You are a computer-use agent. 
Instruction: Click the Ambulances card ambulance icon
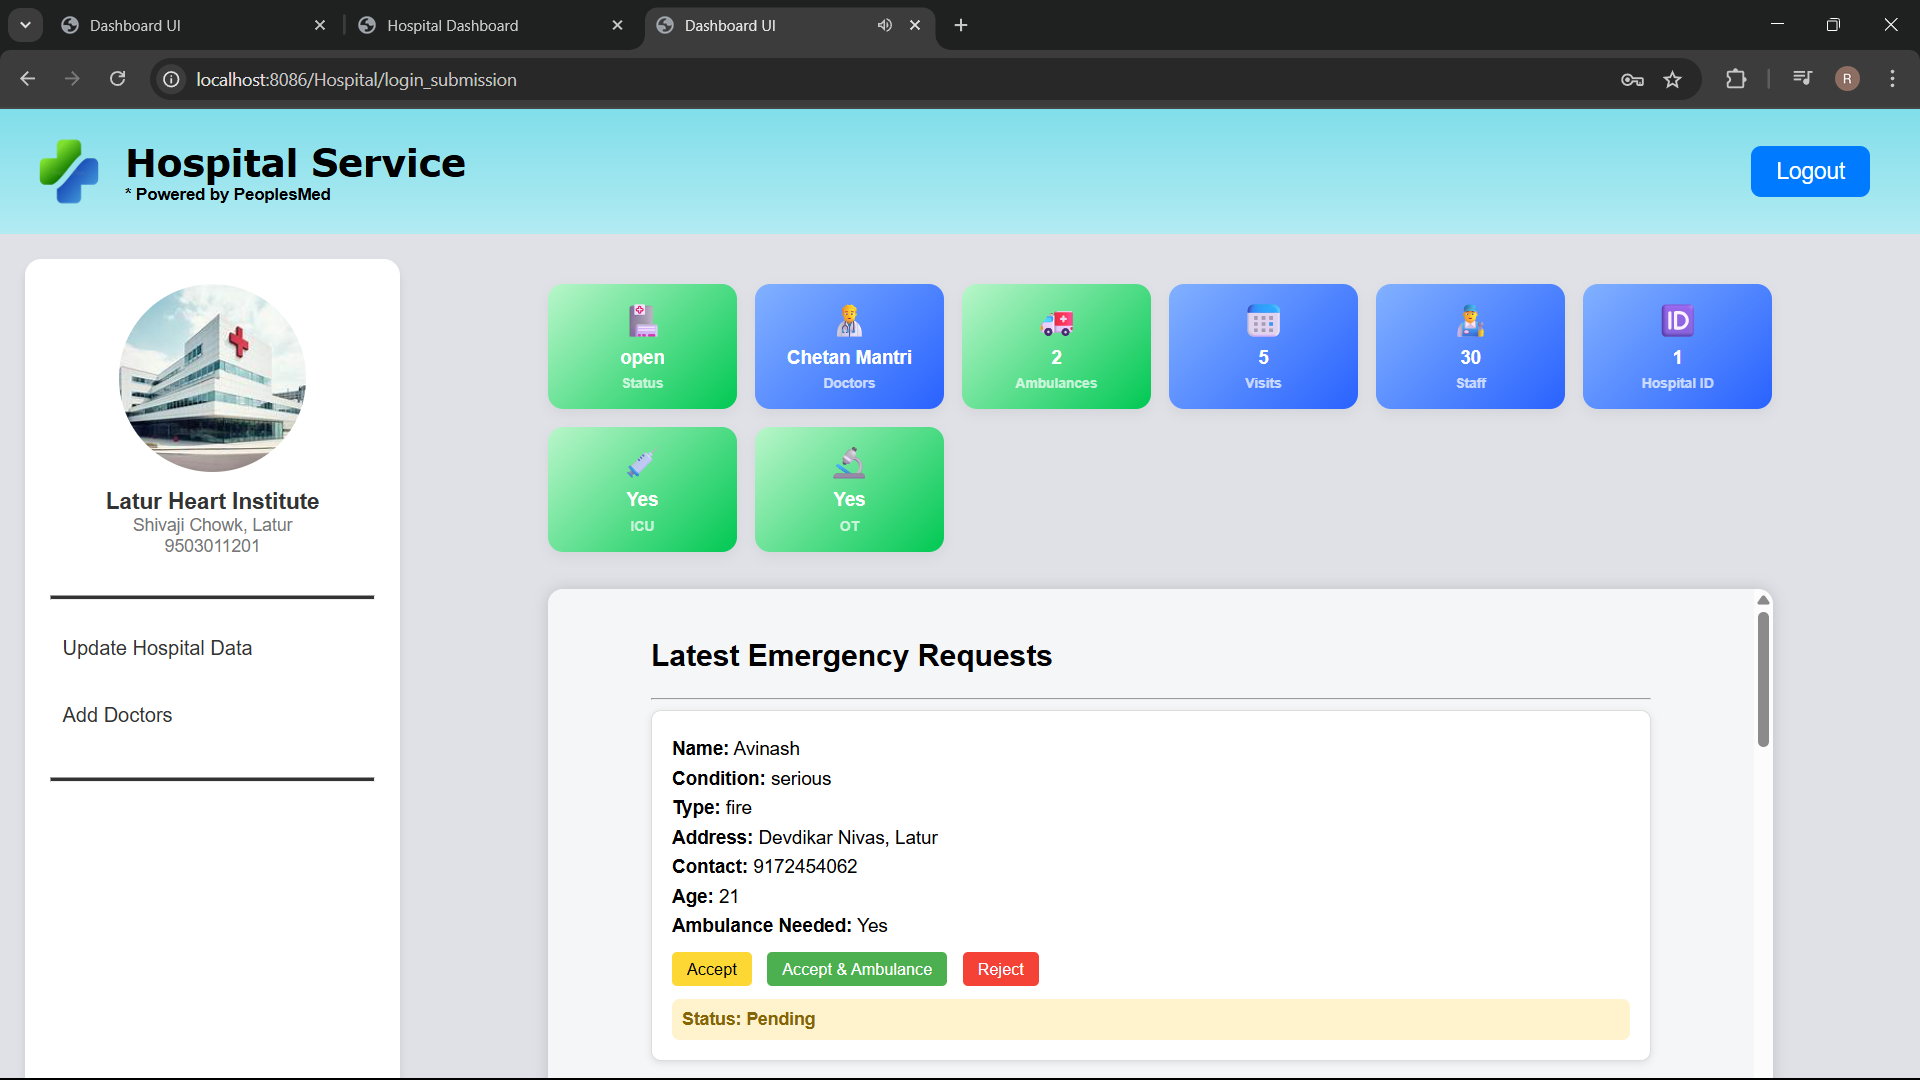[1056, 322]
